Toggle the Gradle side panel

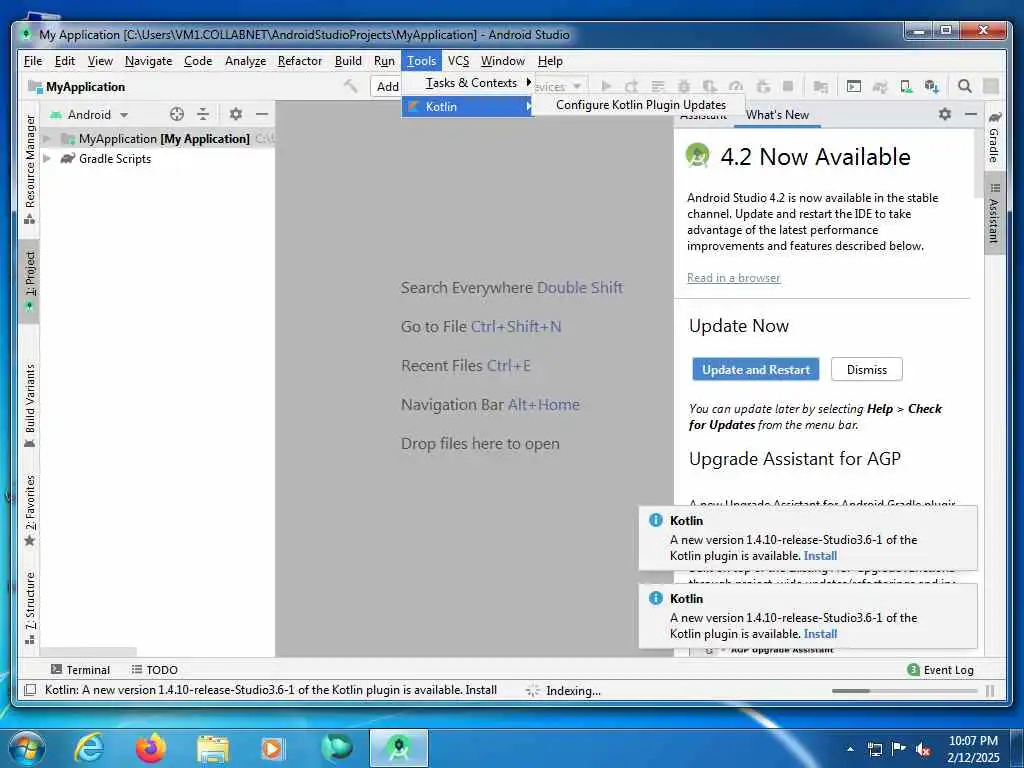pyautogui.click(x=994, y=137)
